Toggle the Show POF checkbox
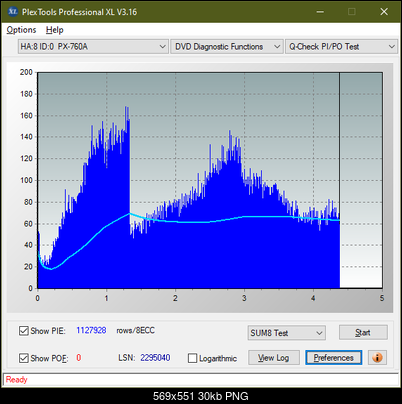 tap(24, 358)
